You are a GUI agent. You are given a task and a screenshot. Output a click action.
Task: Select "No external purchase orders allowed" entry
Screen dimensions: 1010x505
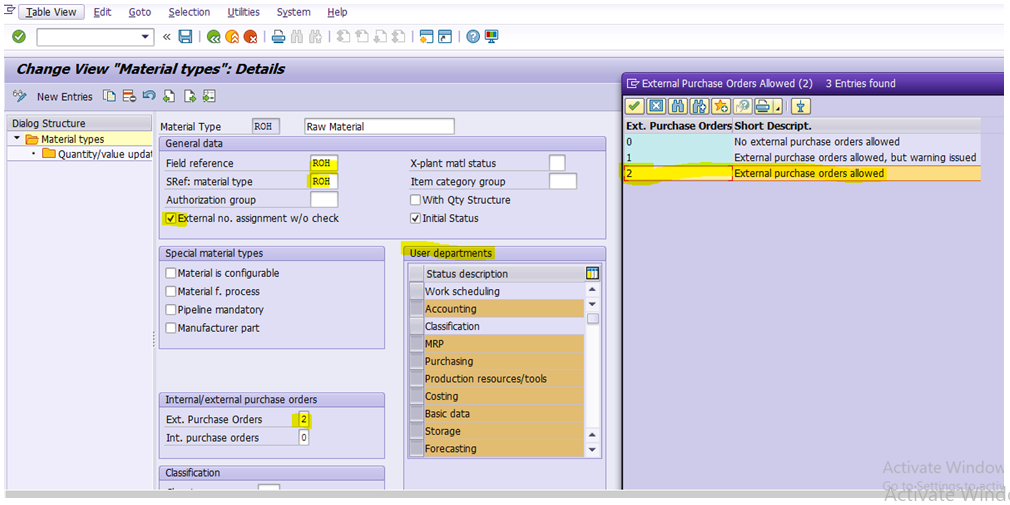coord(803,142)
